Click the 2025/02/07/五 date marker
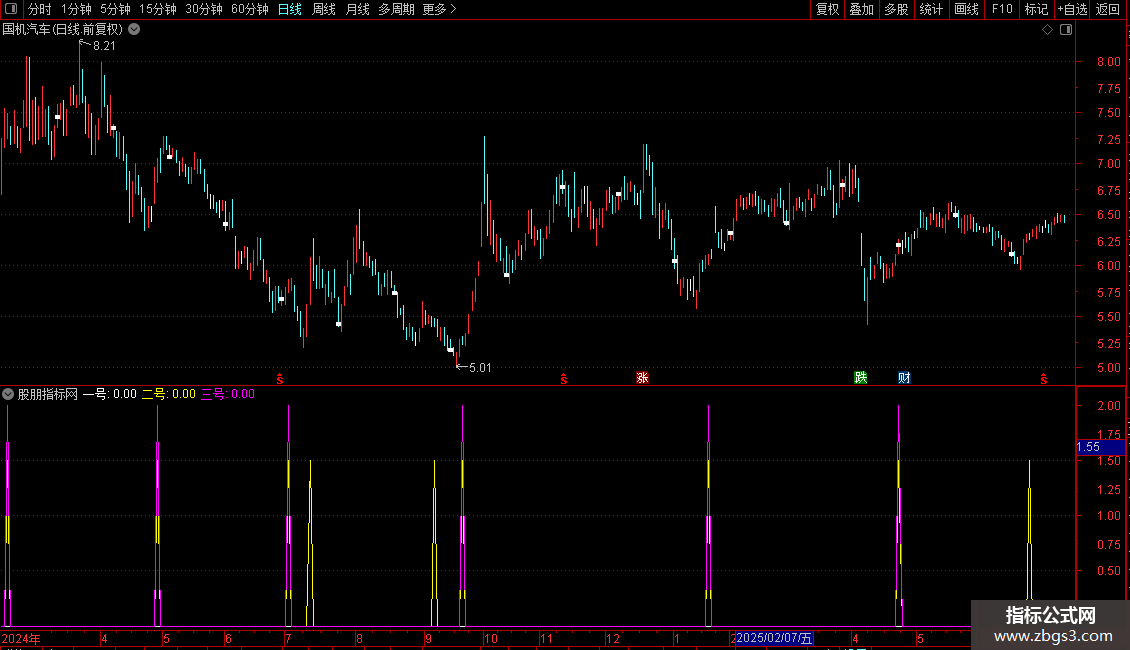This screenshot has width=1130, height=650. click(774, 638)
